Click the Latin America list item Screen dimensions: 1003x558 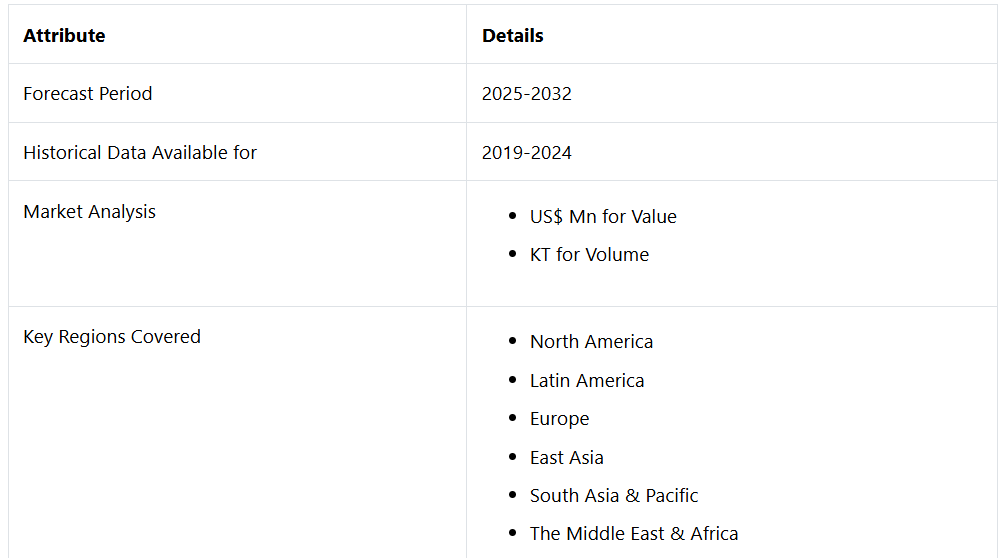587,381
